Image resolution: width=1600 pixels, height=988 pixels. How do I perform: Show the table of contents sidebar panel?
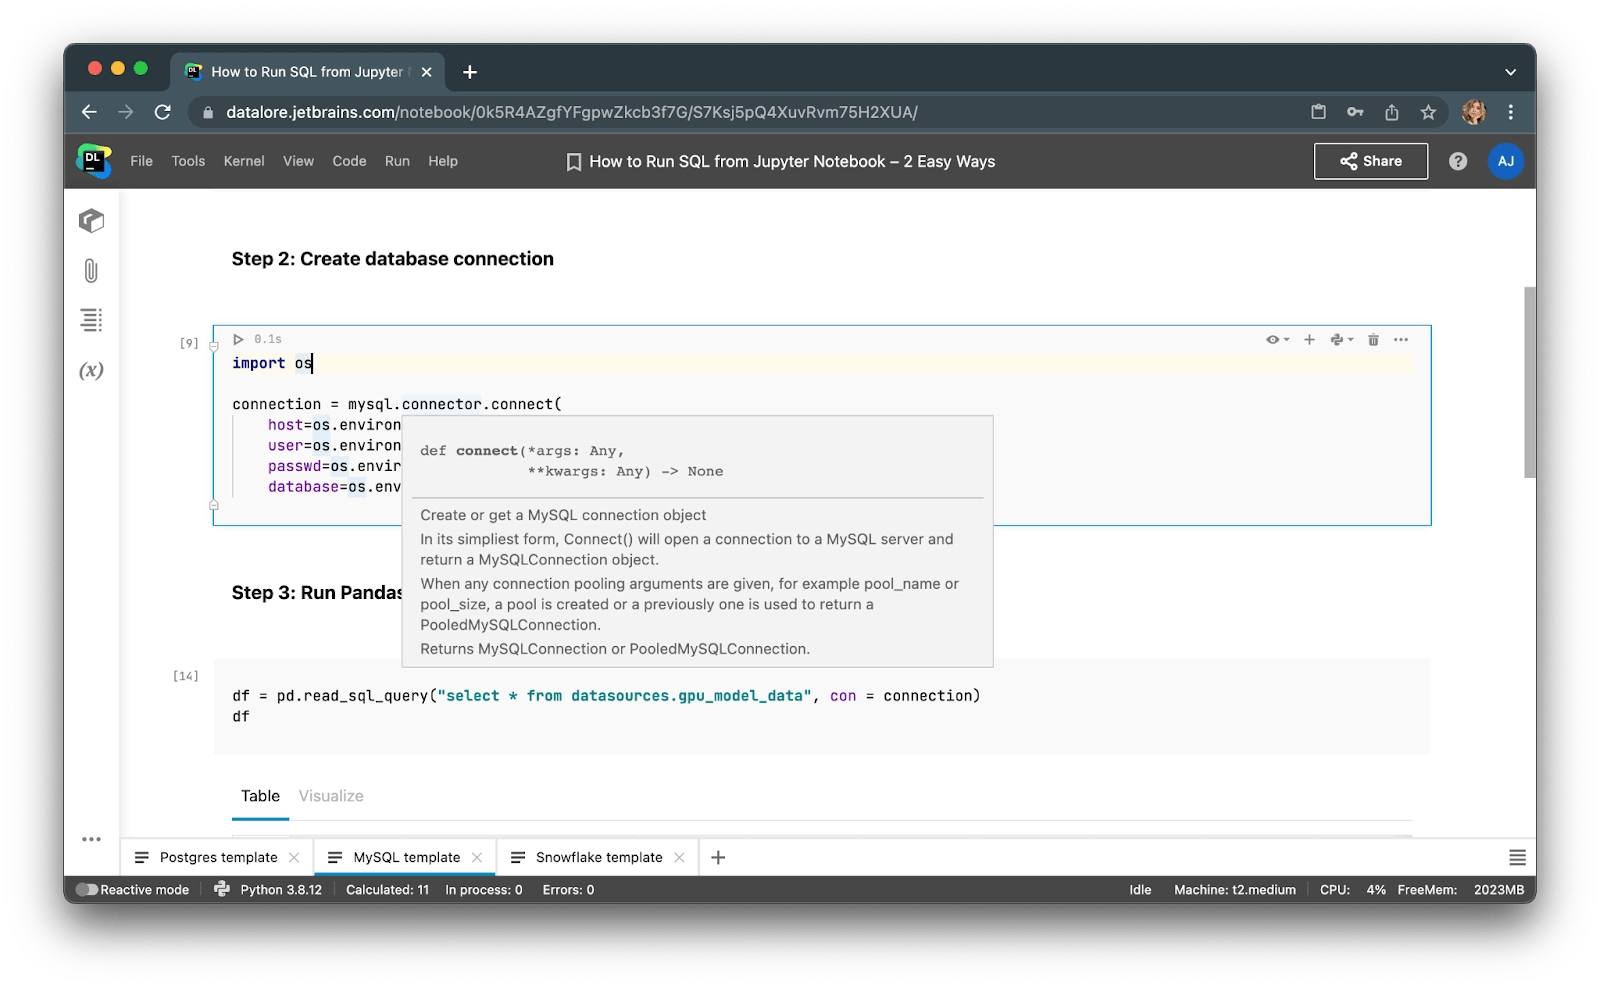pyautogui.click(x=91, y=320)
